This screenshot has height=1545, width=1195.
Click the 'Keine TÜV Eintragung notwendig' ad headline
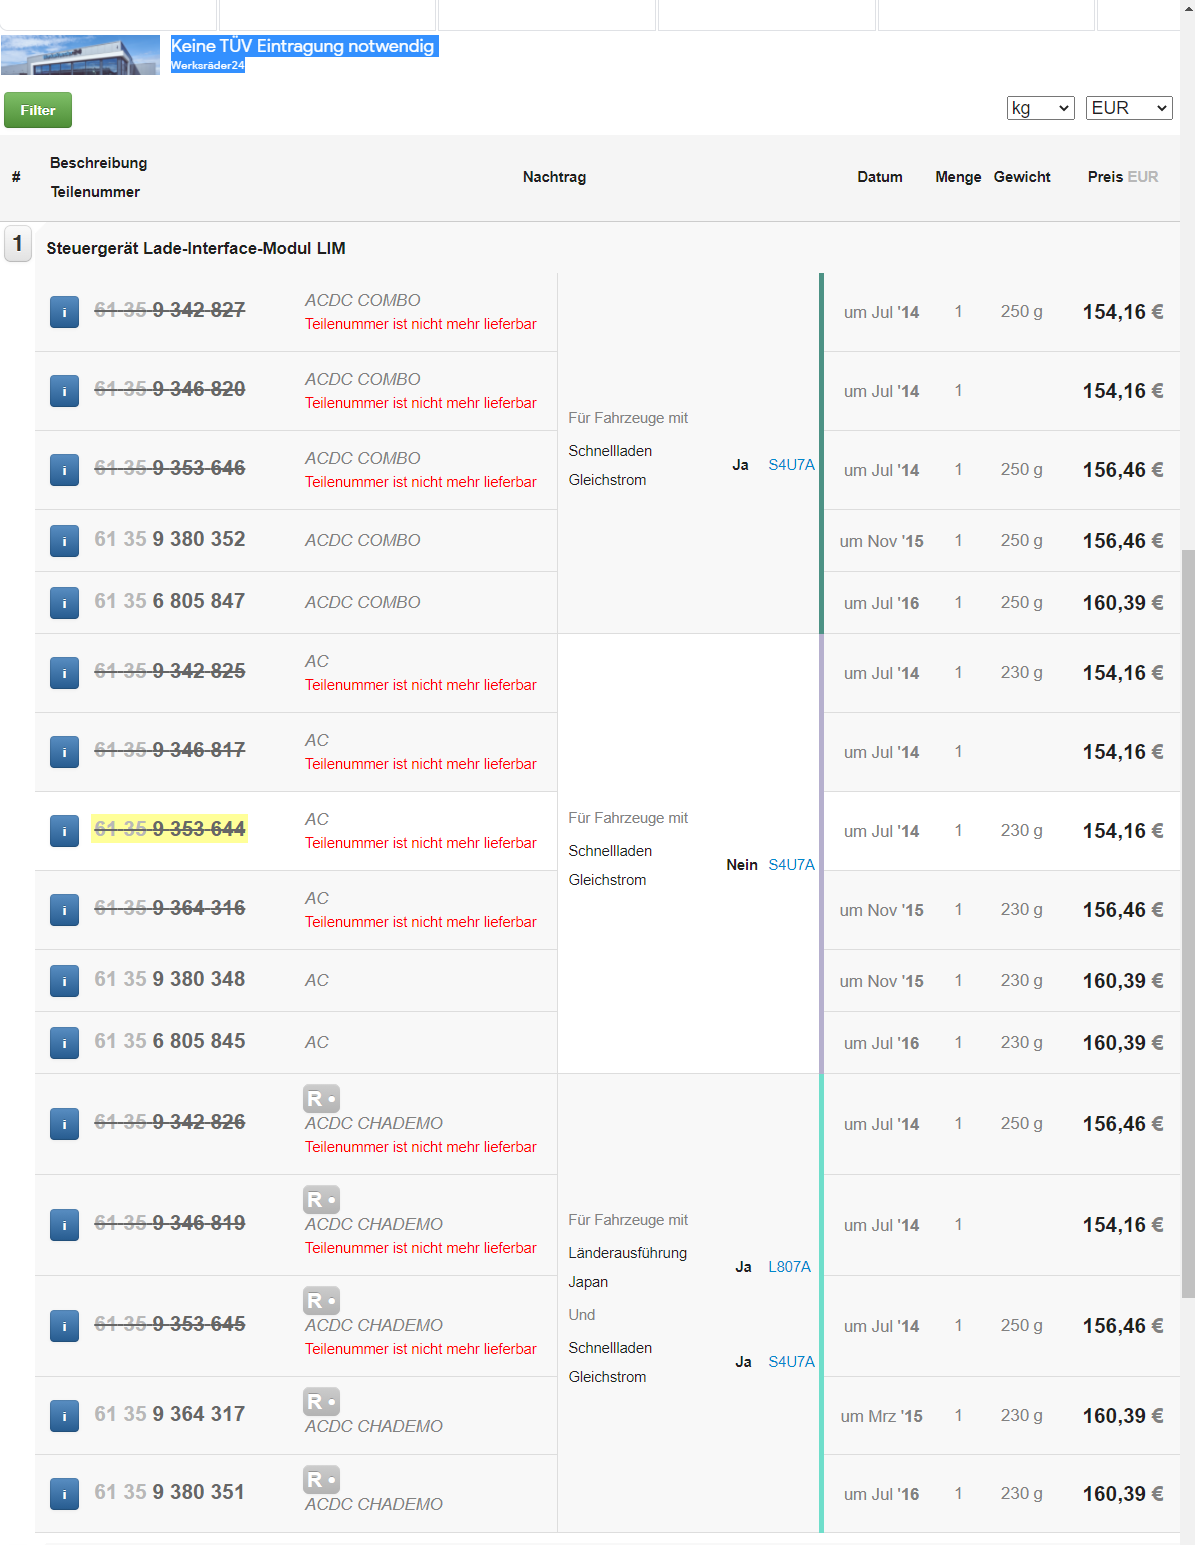(x=303, y=46)
